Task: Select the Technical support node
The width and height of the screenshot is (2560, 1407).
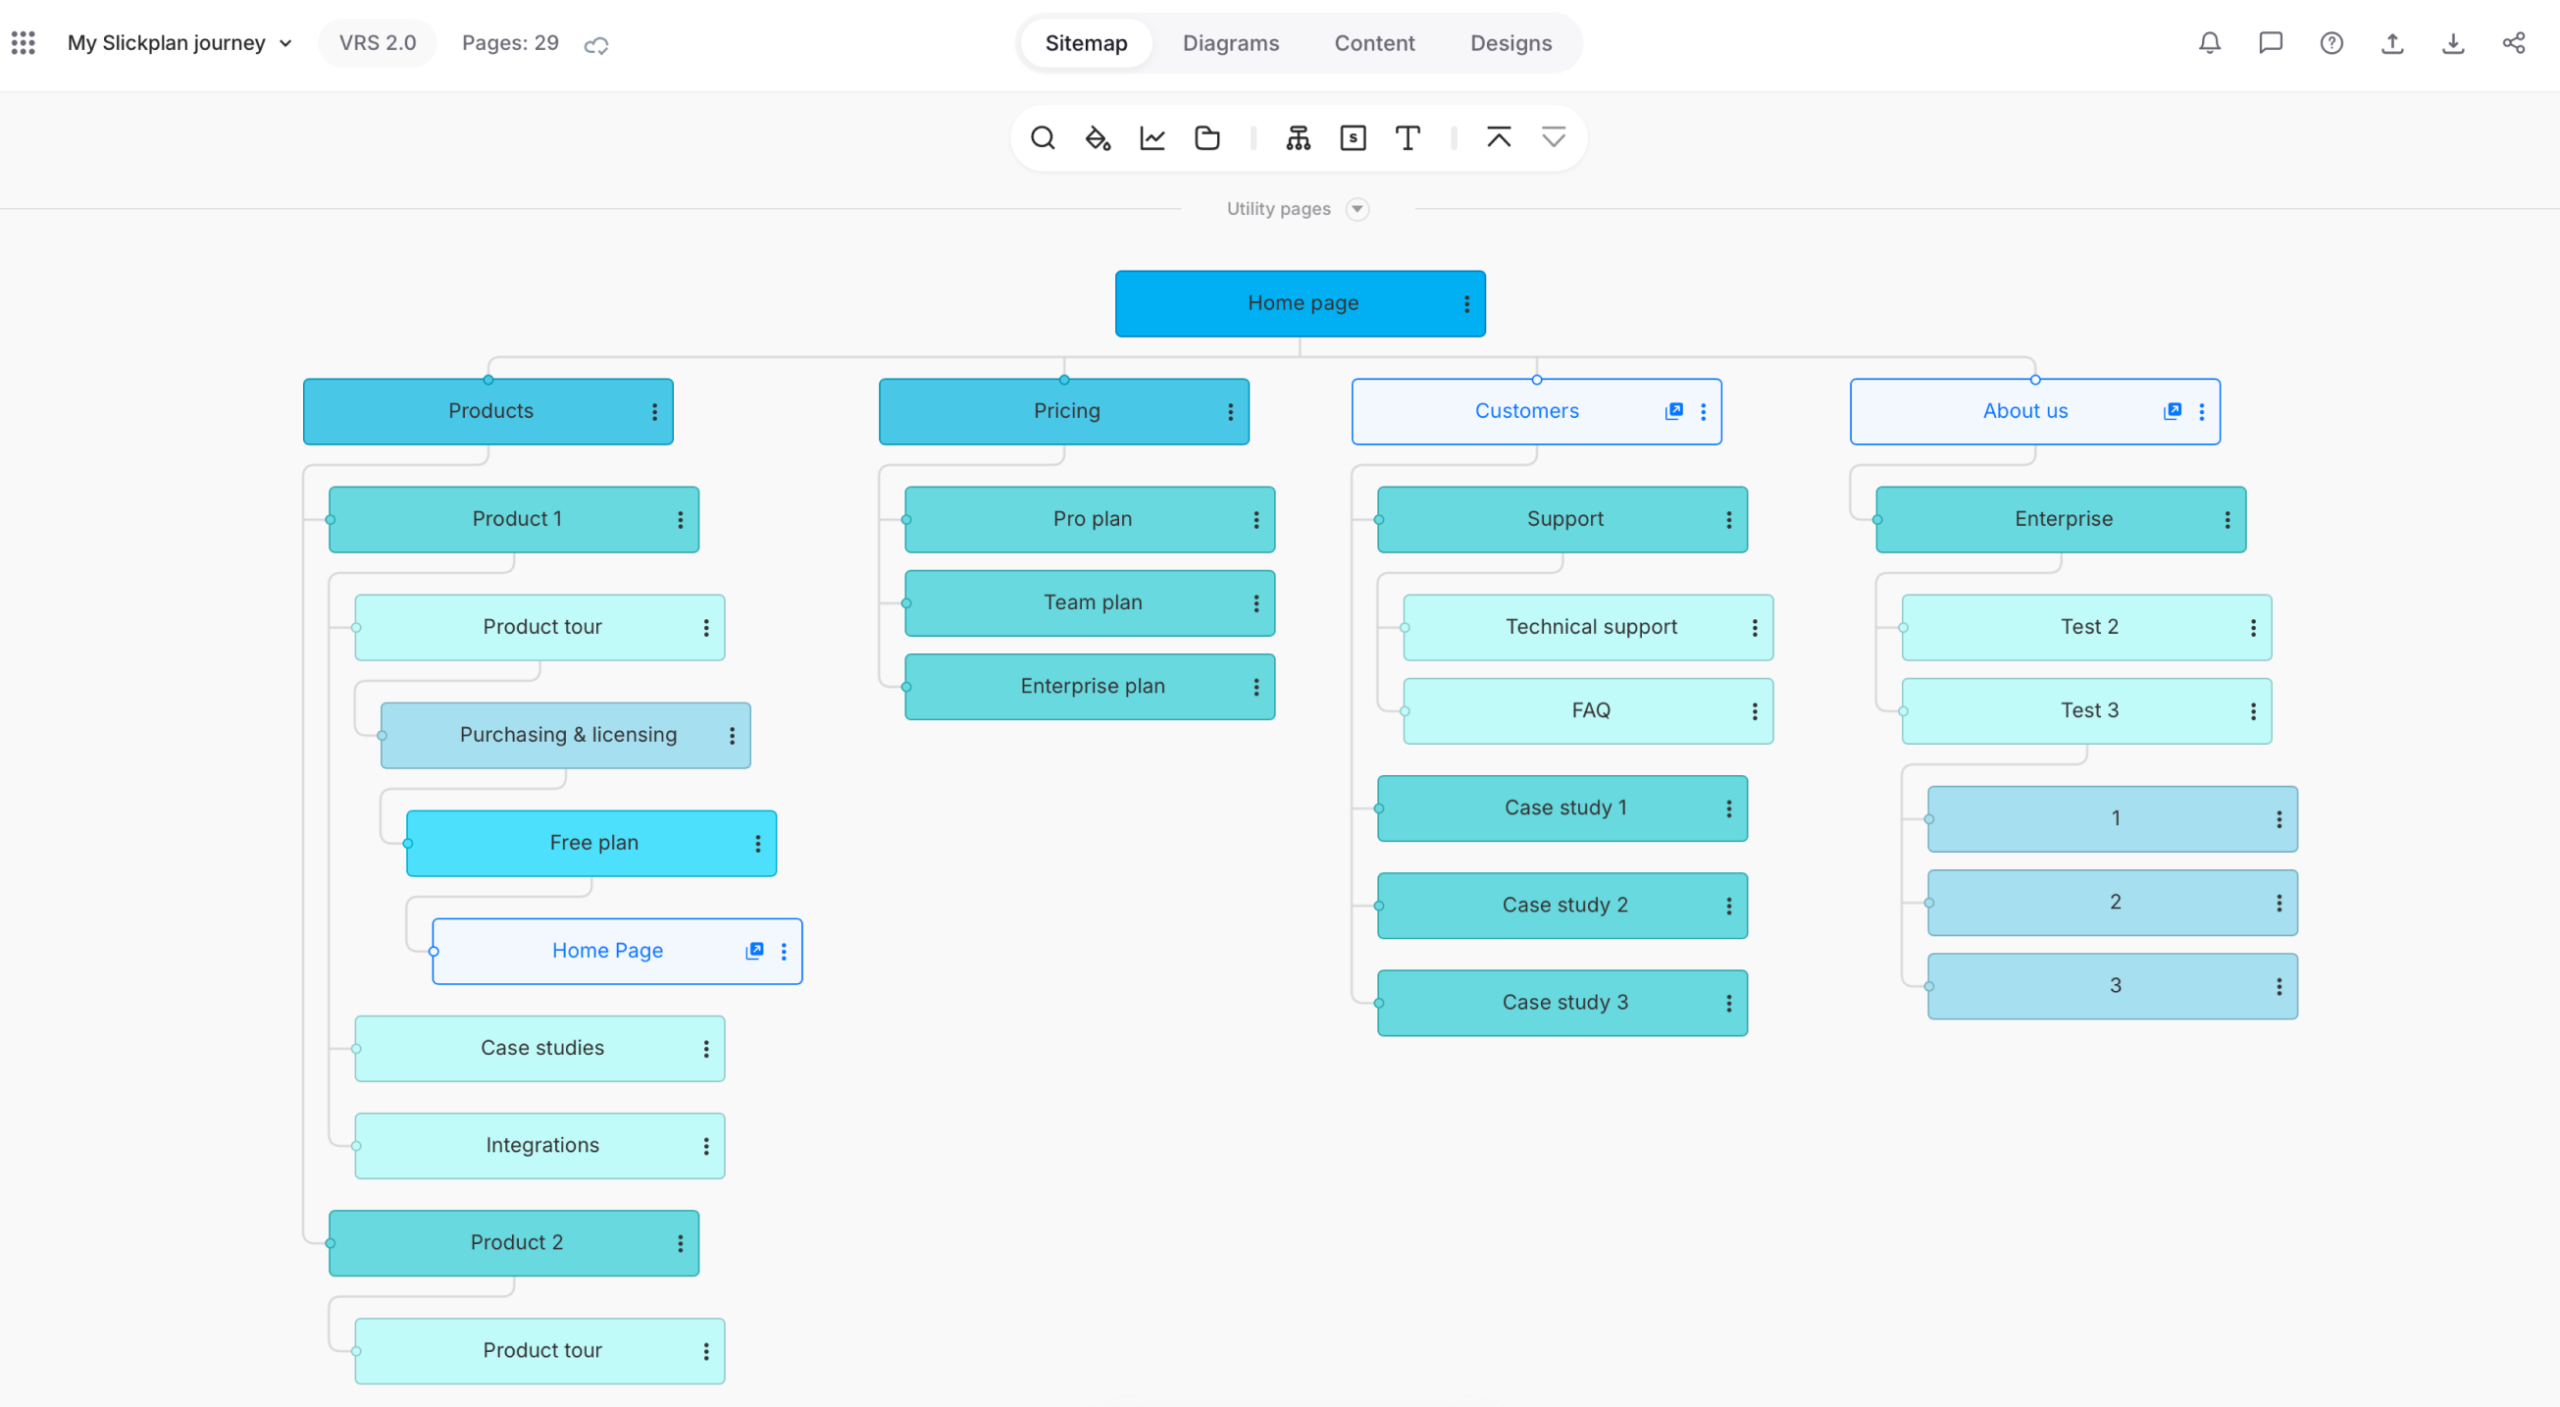Action: (x=1588, y=628)
